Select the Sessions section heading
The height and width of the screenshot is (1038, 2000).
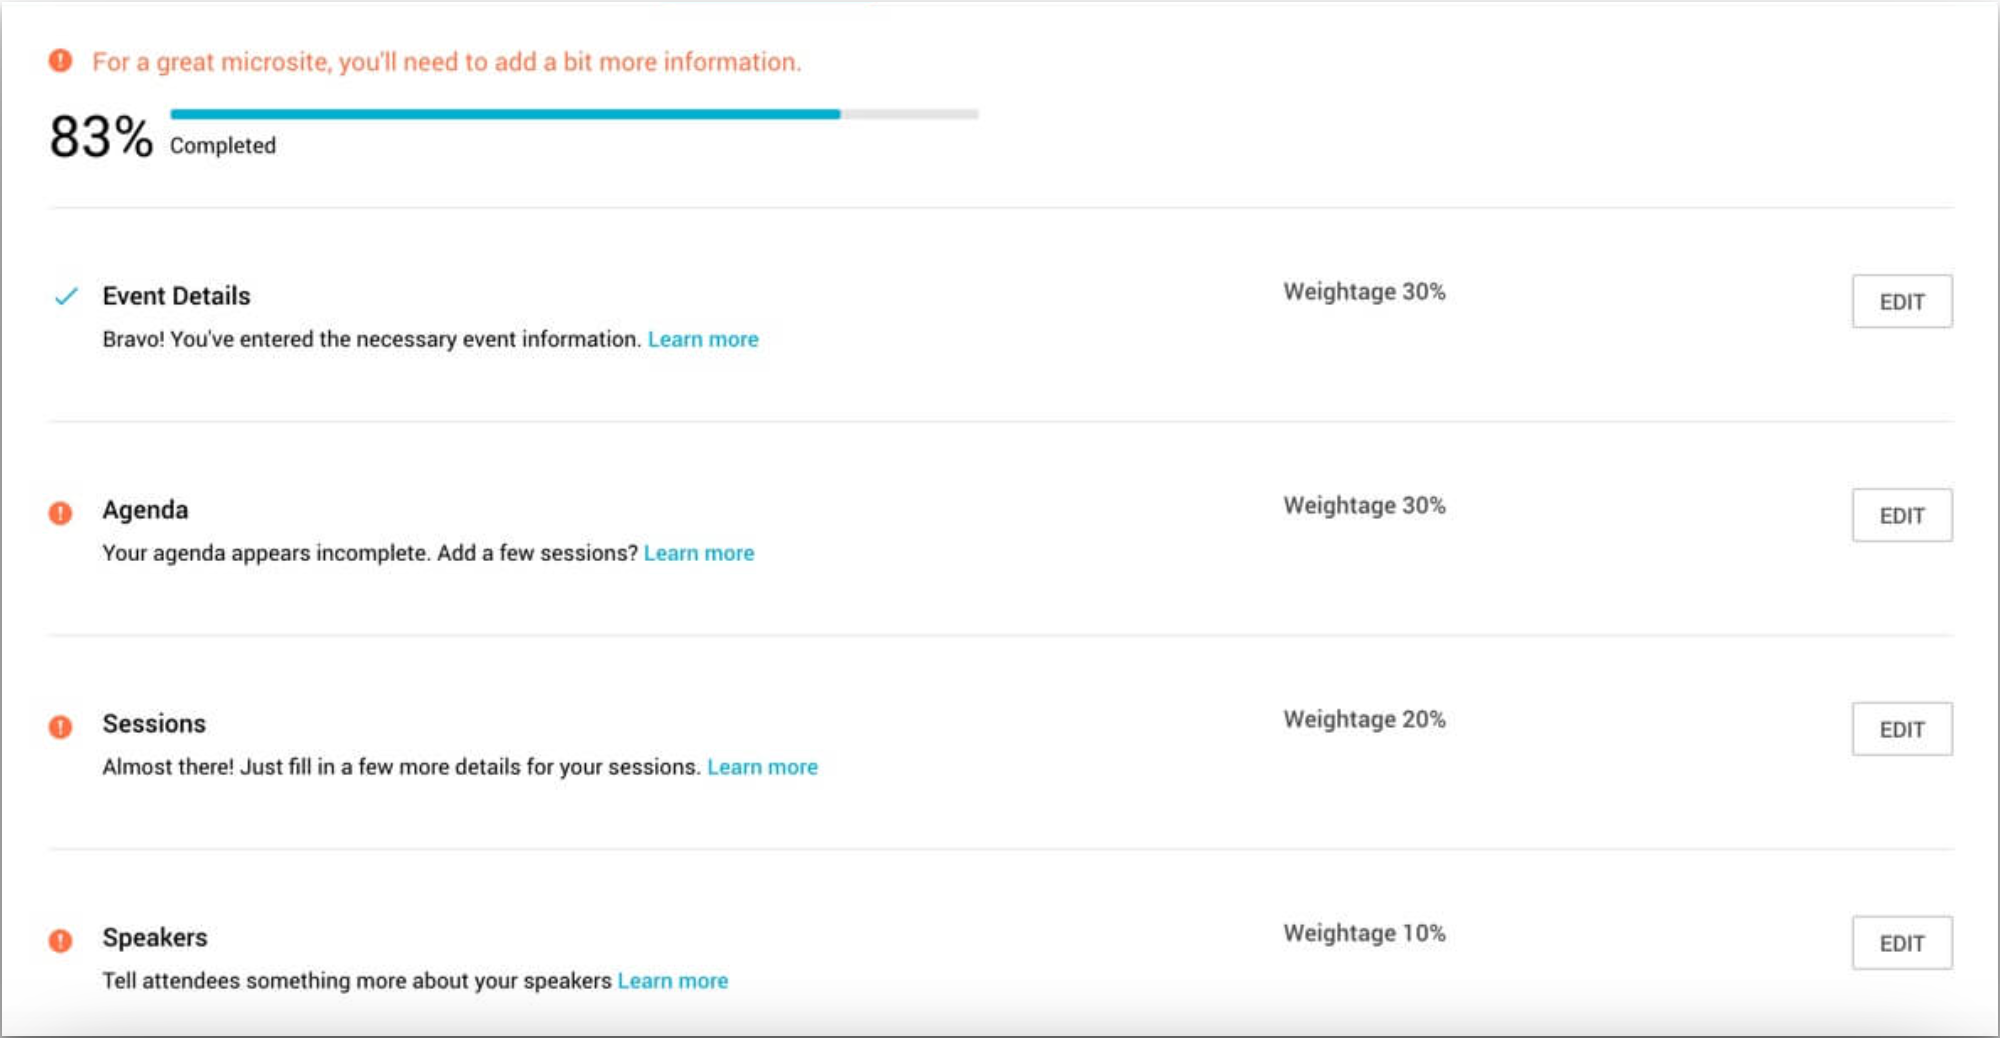point(154,724)
